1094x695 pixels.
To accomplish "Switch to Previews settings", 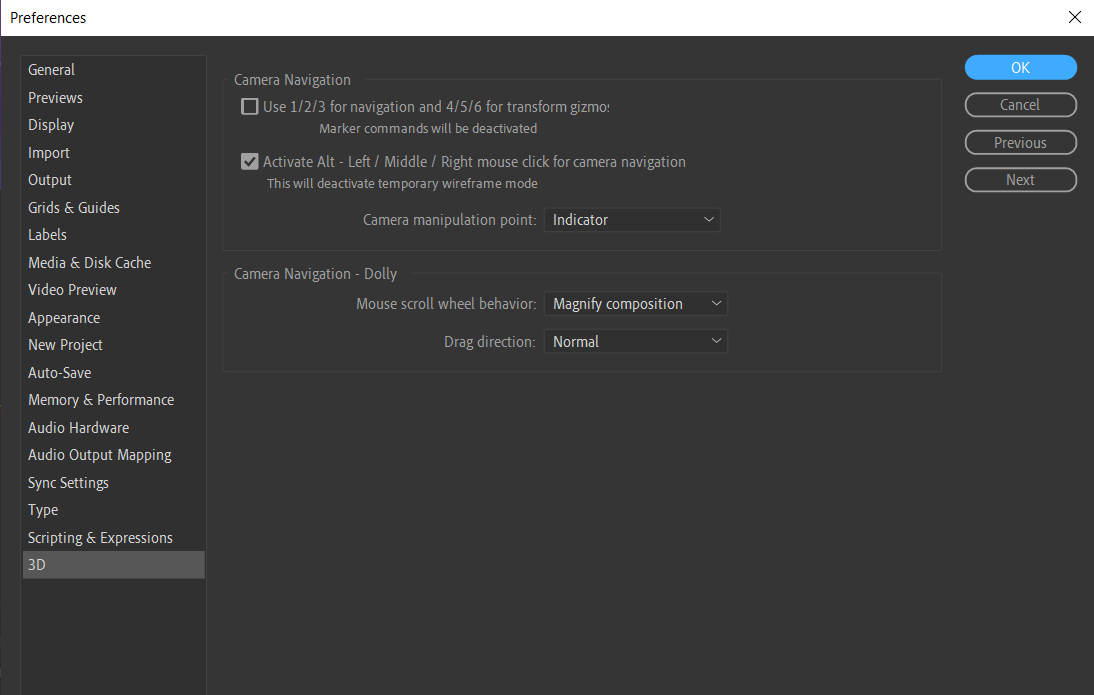I will (55, 97).
